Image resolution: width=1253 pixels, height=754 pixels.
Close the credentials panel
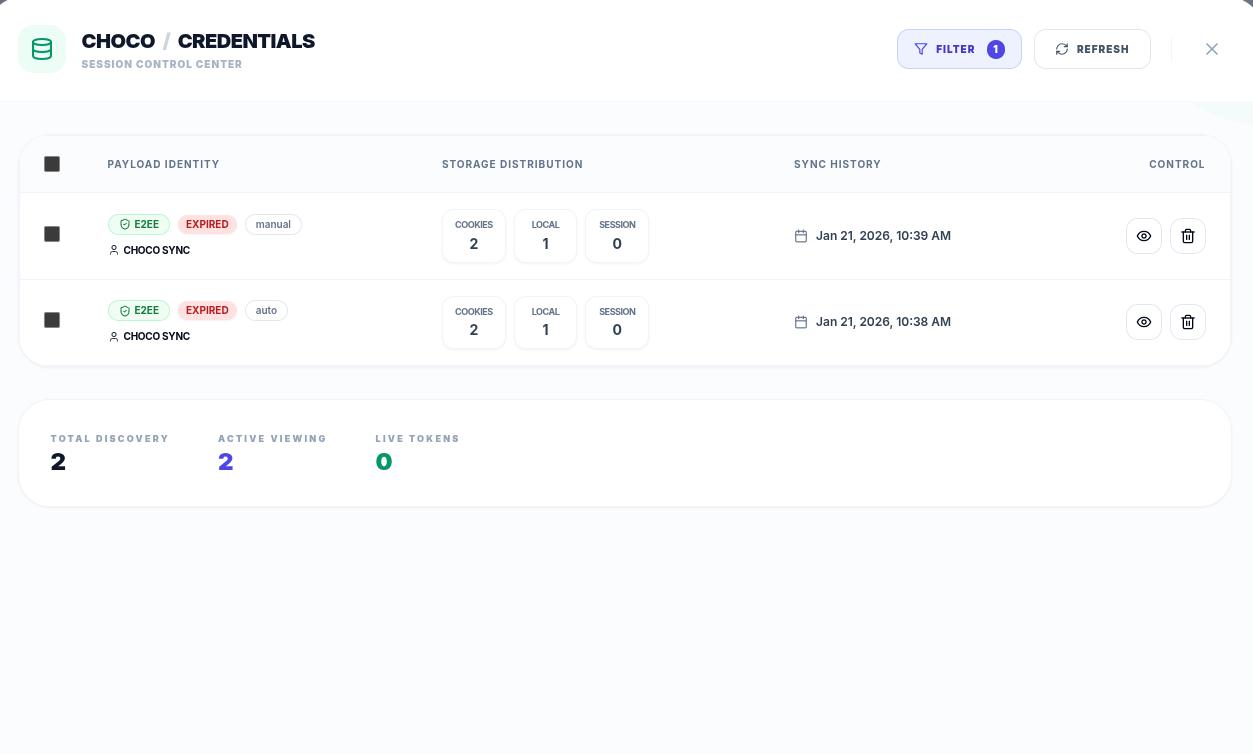(x=1211, y=49)
